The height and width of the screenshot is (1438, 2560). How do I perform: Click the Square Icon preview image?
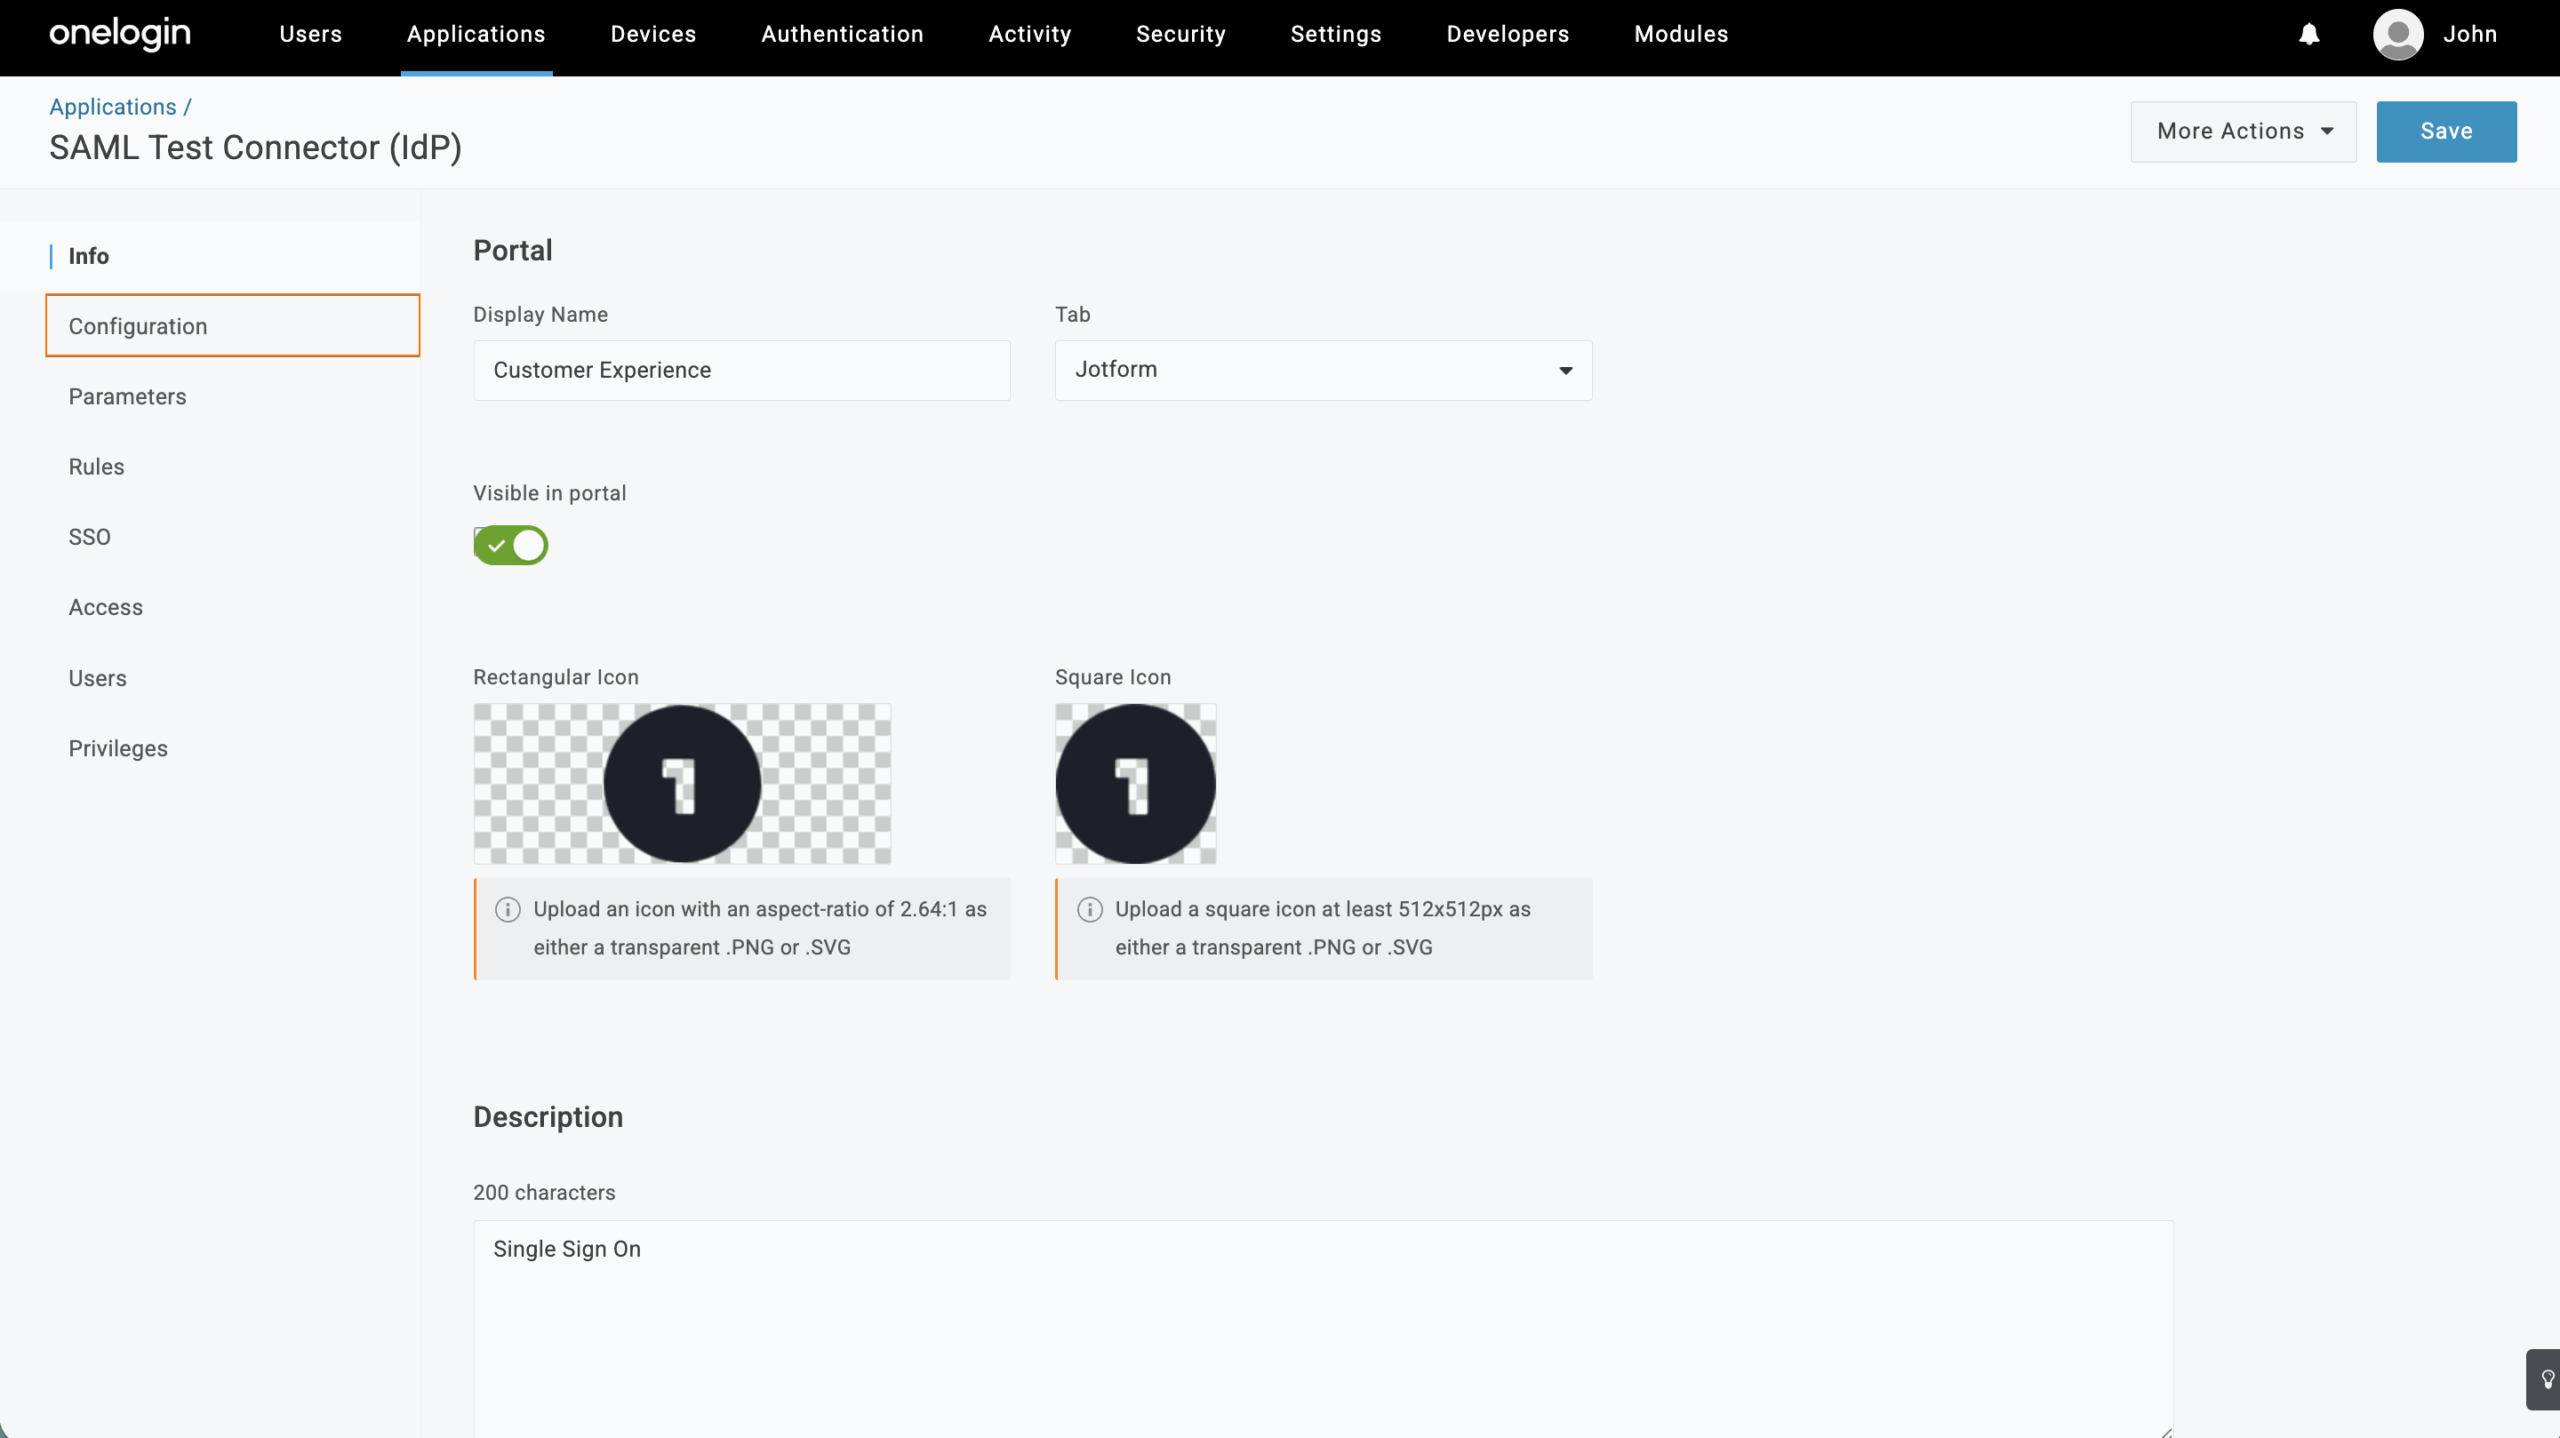(1134, 783)
